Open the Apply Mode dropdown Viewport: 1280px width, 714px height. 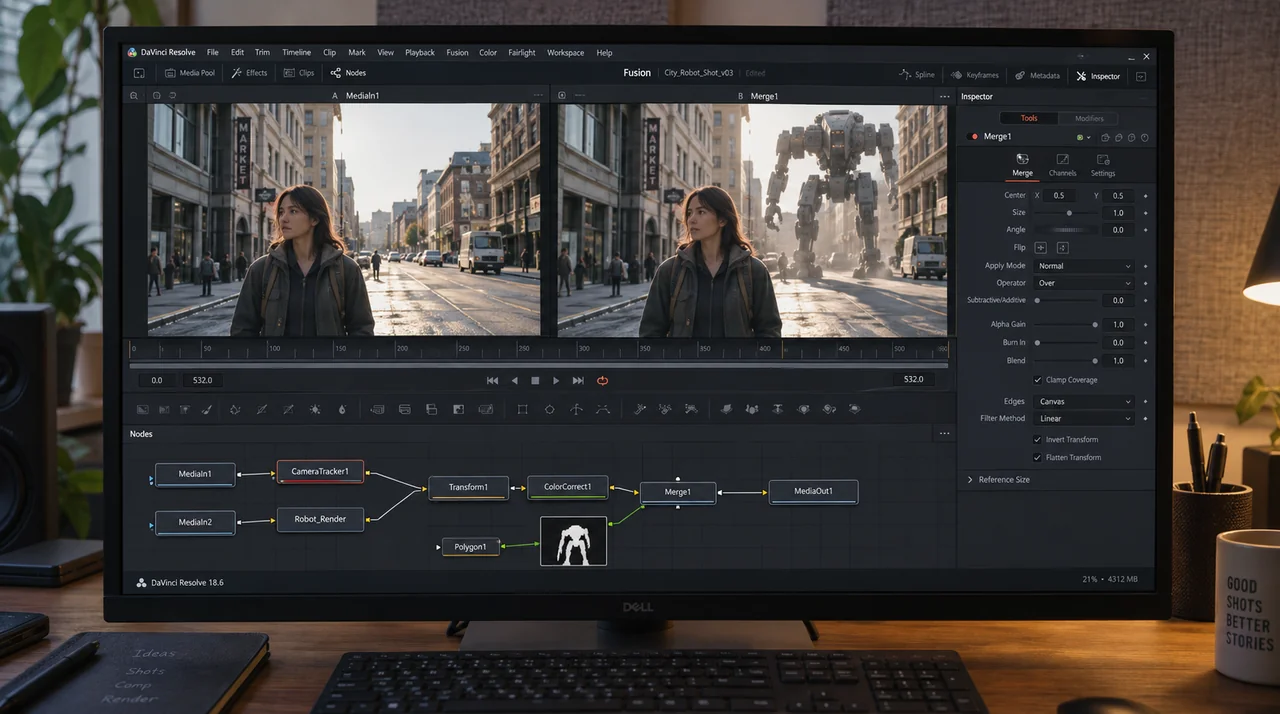[x=1084, y=266]
